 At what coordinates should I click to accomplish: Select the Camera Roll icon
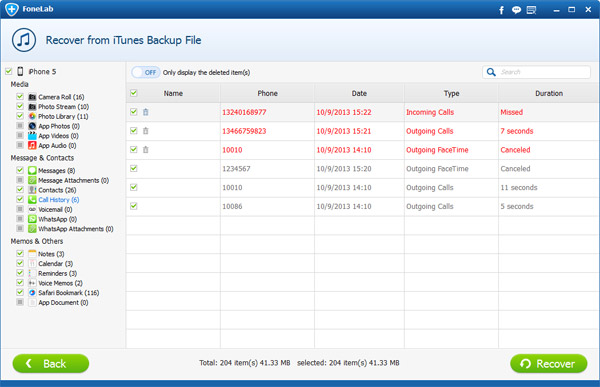[32, 97]
